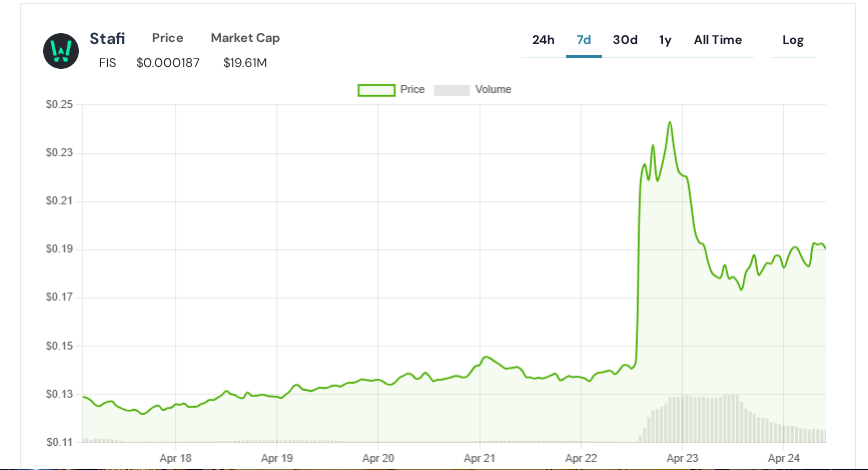The image size is (868, 470).
Task: Switch chart to 24h range
Action: 543,40
